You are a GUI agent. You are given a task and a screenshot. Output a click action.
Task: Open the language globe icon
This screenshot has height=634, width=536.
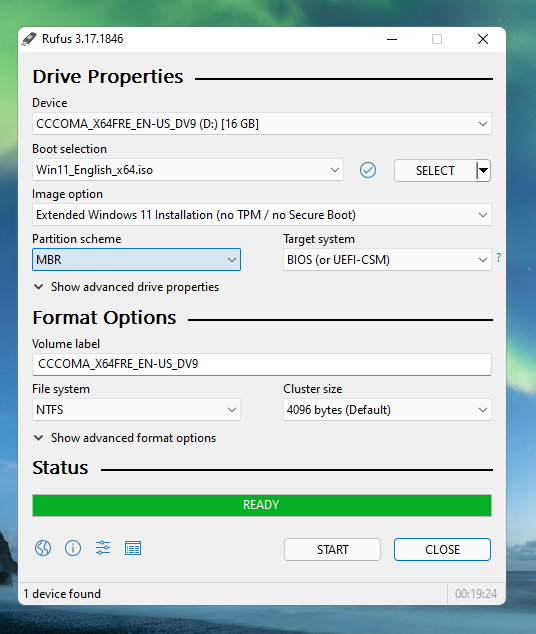(x=43, y=548)
